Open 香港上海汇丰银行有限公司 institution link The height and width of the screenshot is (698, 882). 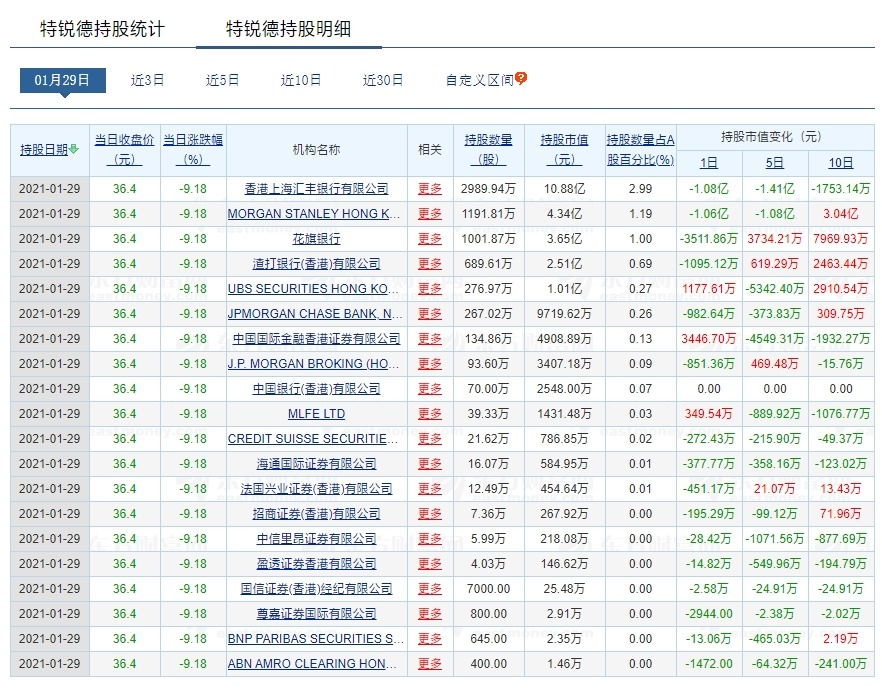pos(316,189)
